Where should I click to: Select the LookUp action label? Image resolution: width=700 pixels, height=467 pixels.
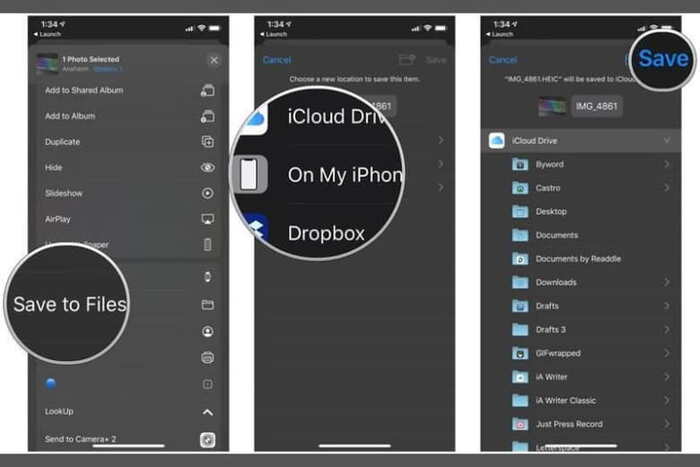59,412
